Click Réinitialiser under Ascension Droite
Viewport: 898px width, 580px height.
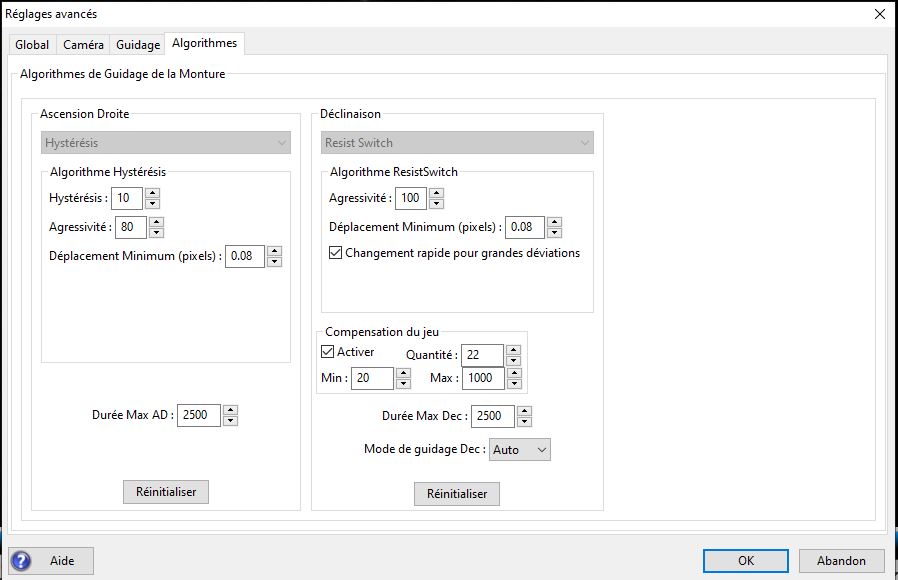166,492
